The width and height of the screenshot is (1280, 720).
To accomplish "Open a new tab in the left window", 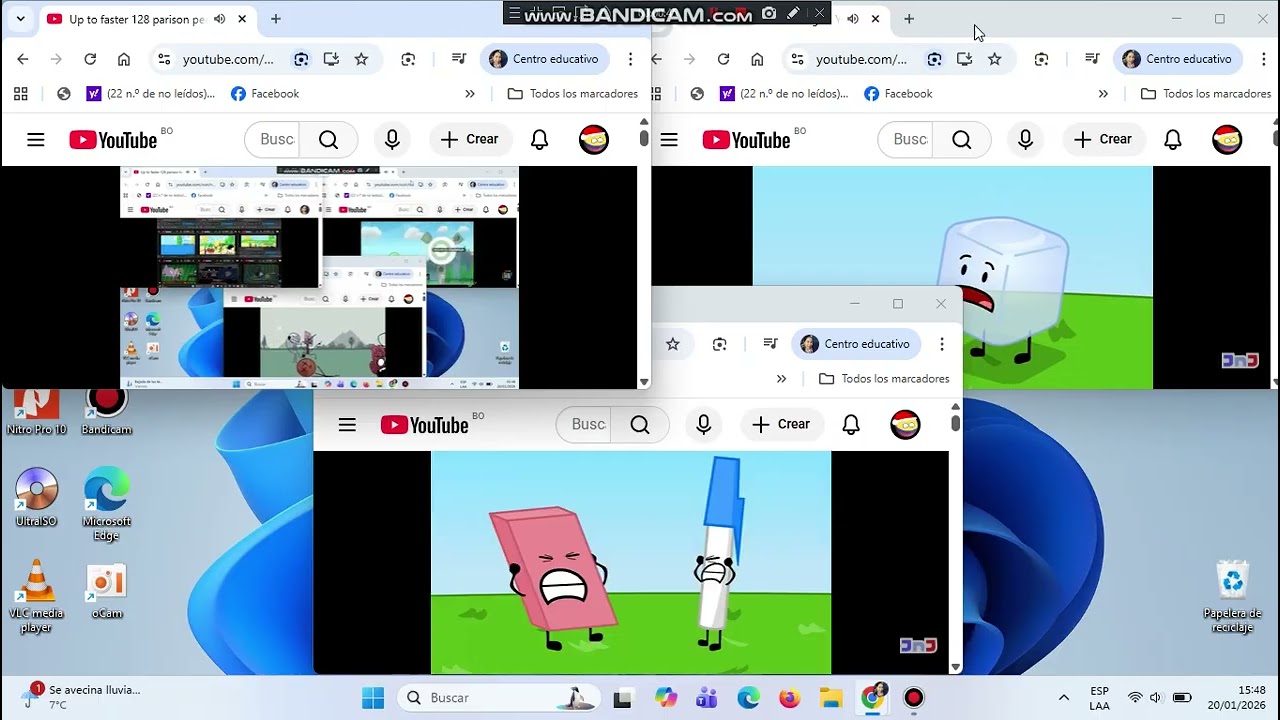I will pos(276,19).
